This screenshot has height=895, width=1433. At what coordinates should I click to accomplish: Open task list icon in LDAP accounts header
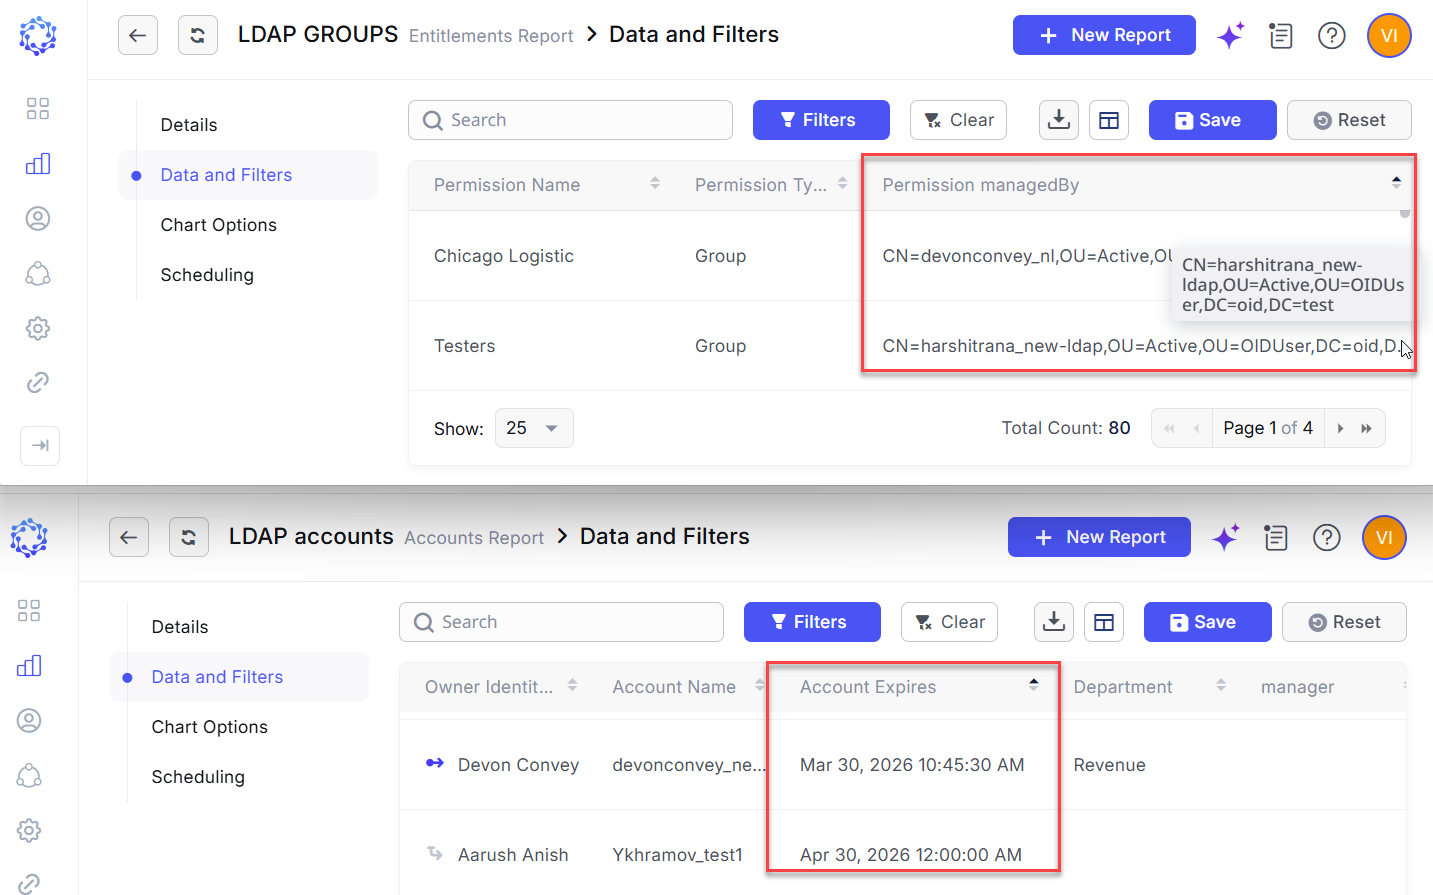[x=1276, y=538]
